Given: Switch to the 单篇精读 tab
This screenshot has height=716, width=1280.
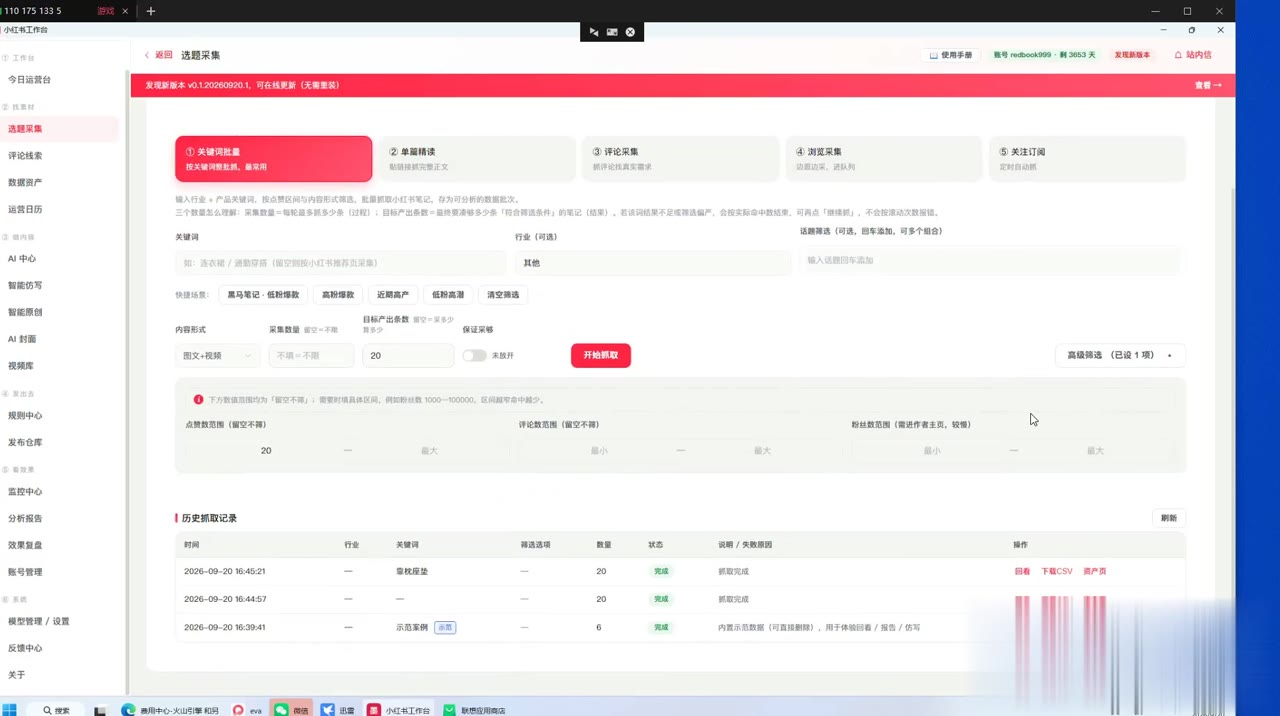Looking at the screenshot, I should pyautogui.click(x=476, y=159).
